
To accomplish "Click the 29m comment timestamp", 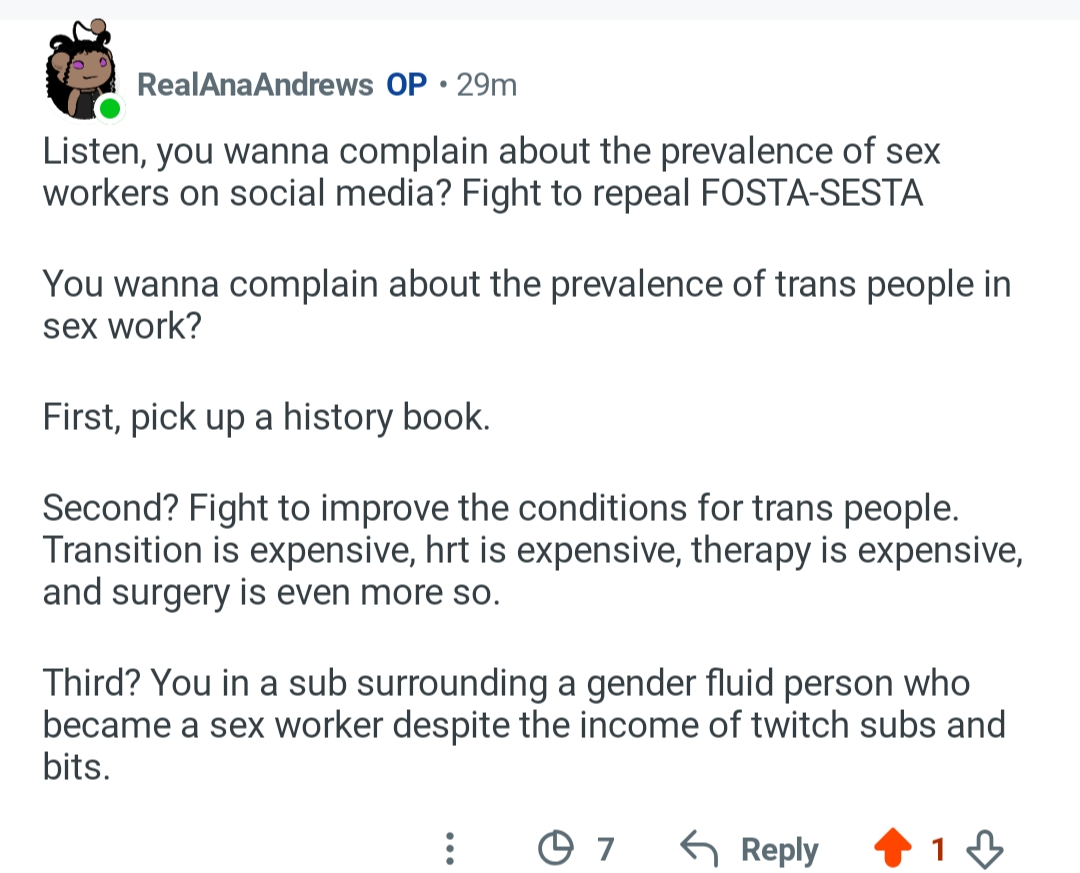I will point(486,85).
